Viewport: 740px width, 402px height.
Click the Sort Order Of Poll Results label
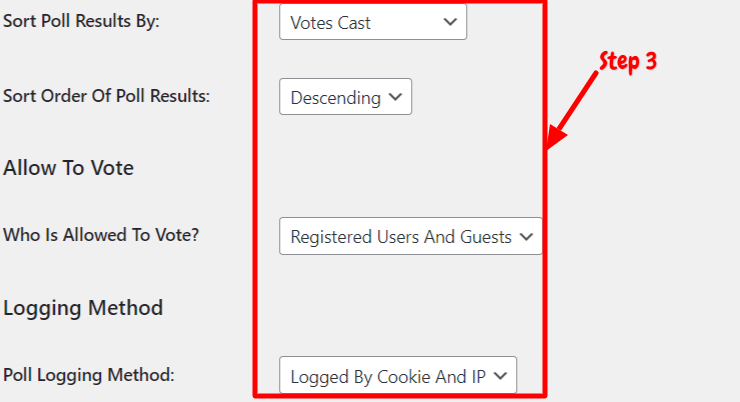point(106,96)
